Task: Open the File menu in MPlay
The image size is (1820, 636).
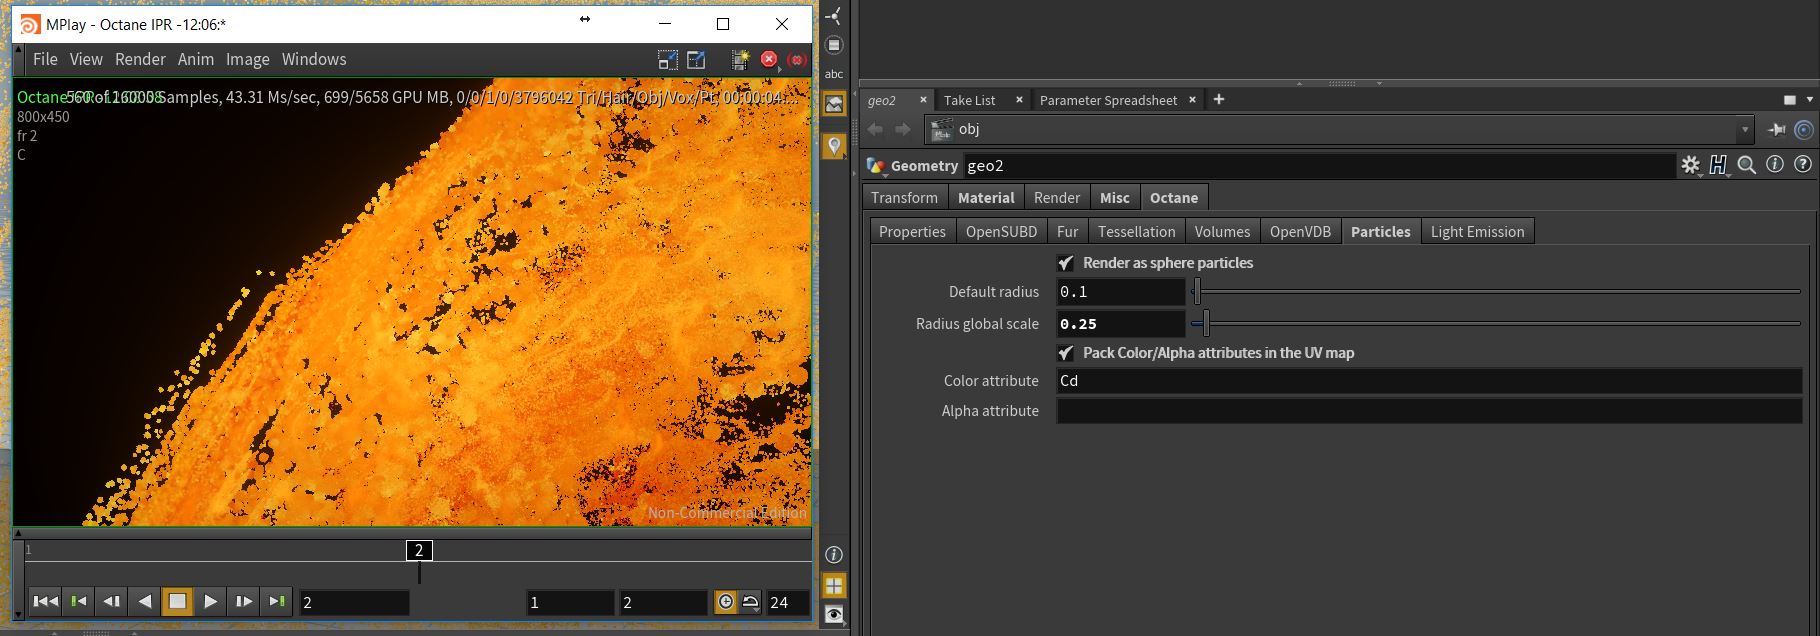Action: pyautogui.click(x=45, y=59)
